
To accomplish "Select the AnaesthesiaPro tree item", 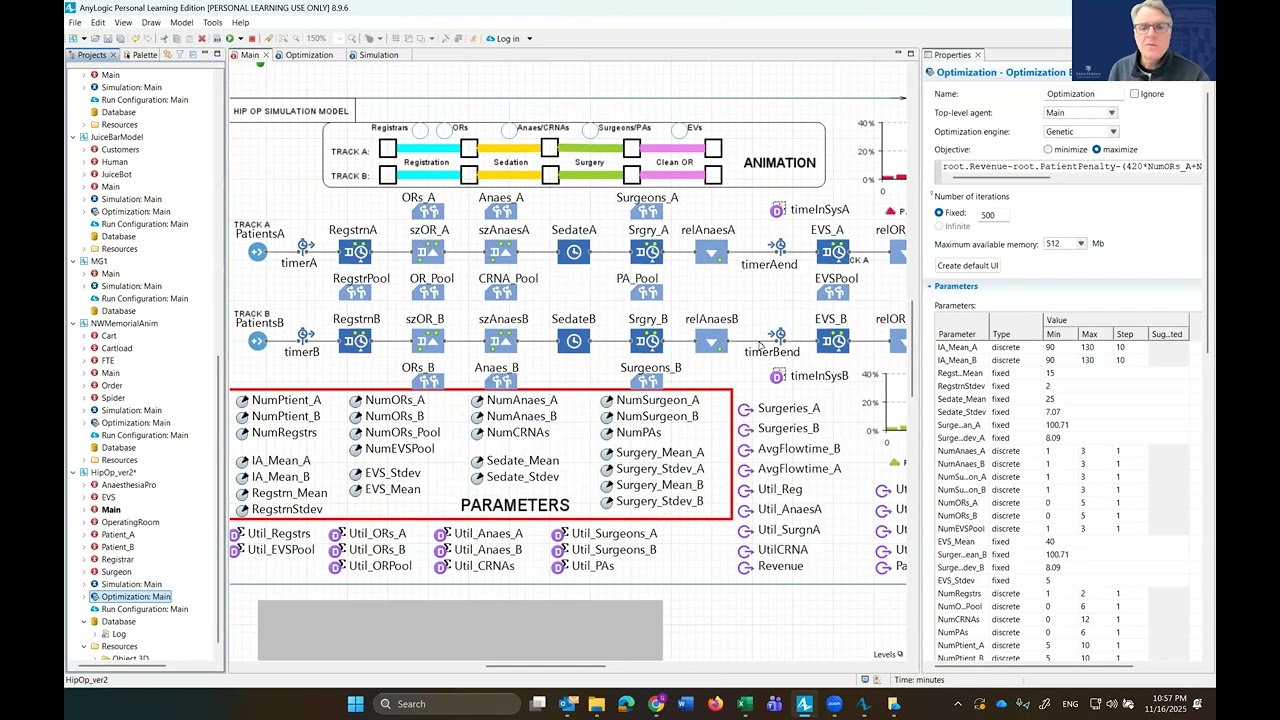I will (x=129, y=485).
